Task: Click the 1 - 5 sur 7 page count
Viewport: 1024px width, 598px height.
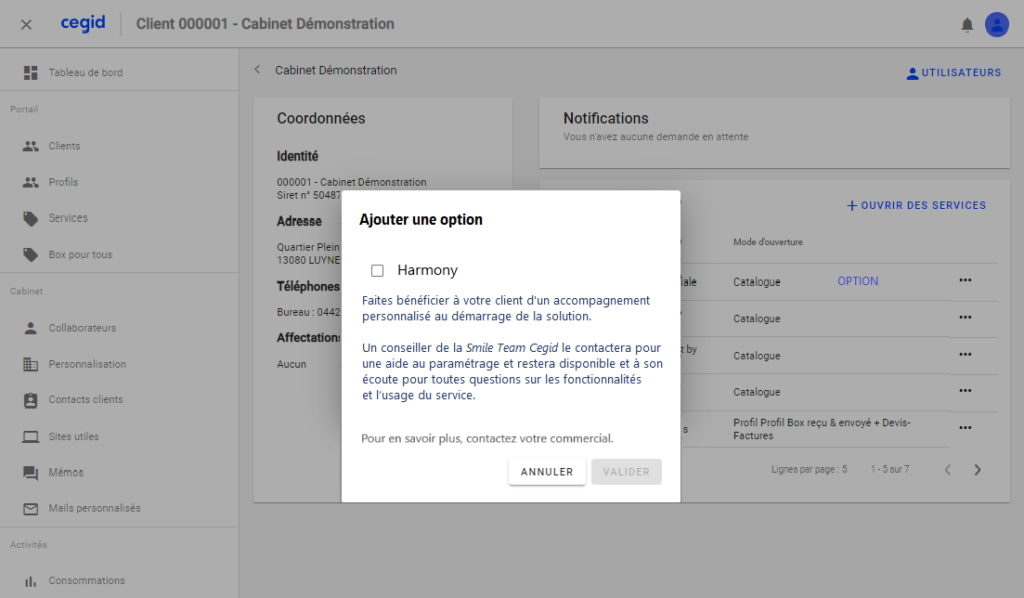Action: (x=889, y=469)
